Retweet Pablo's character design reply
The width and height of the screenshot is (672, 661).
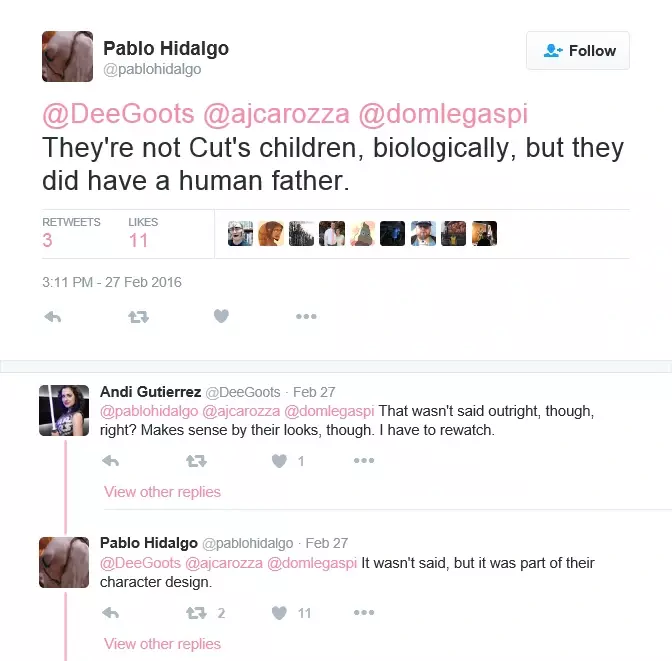pos(196,613)
